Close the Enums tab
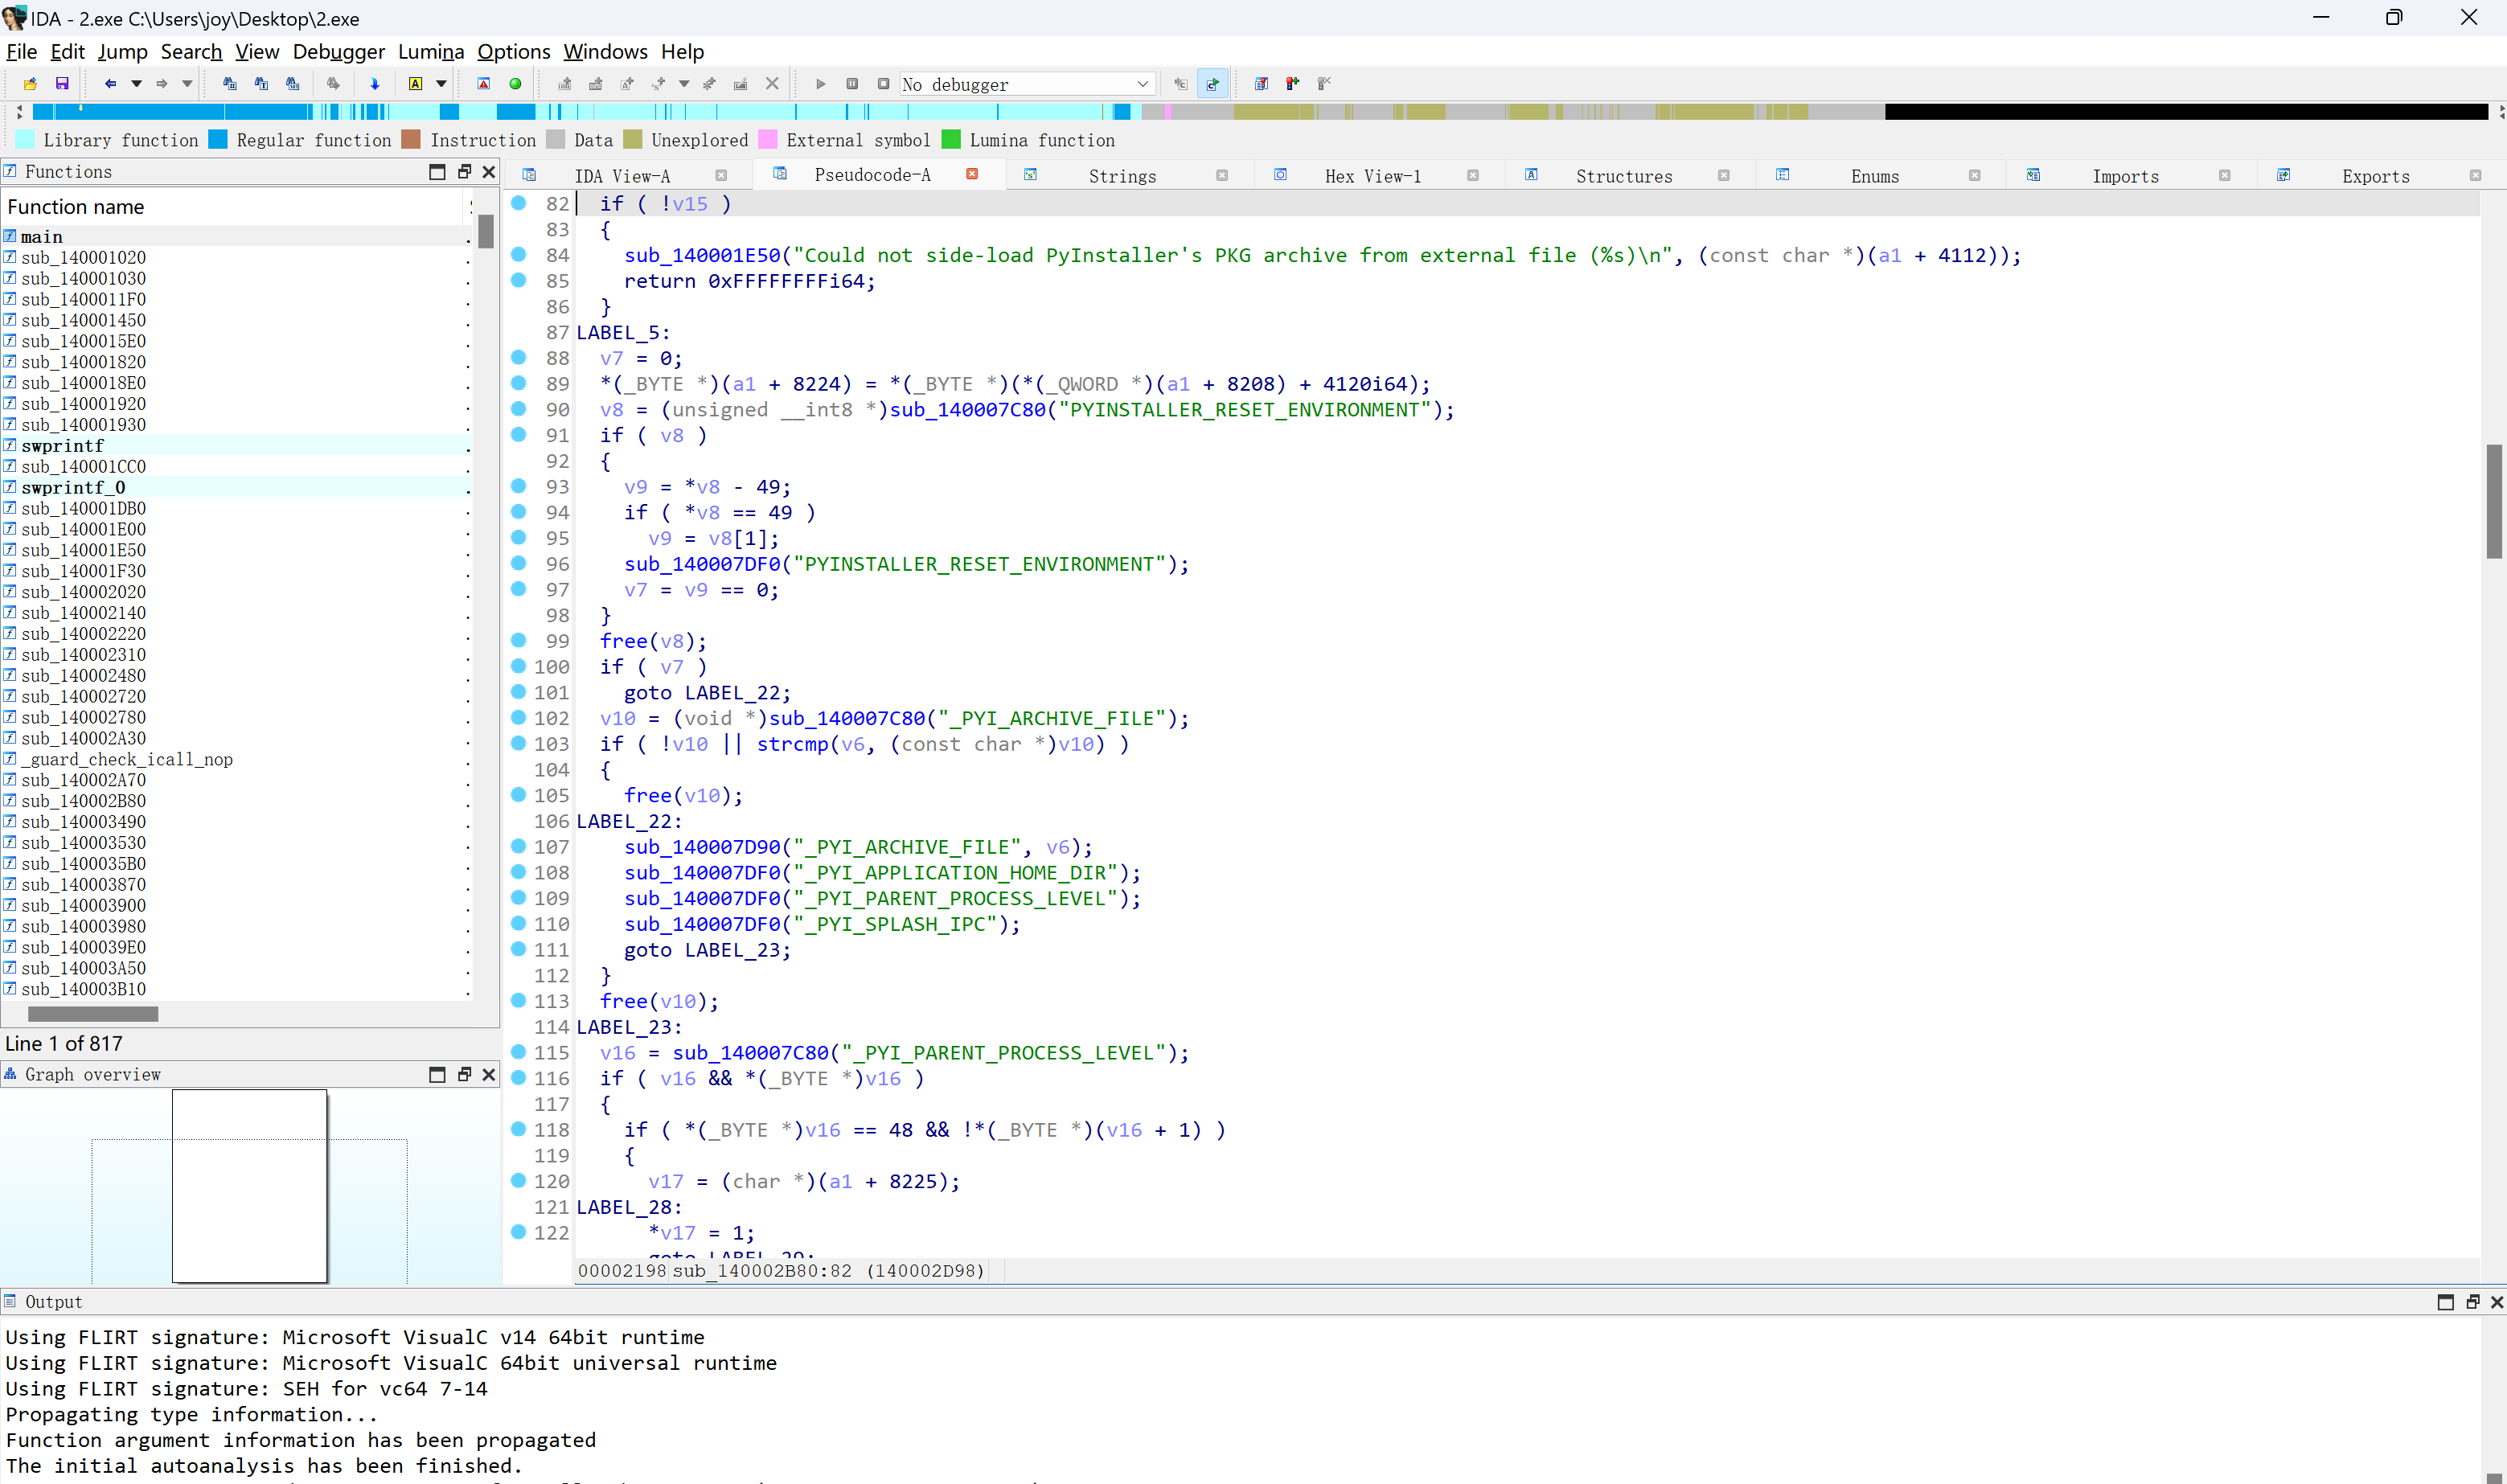The width and height of the screenshot is (2507, 1484). pos(1973,176)
